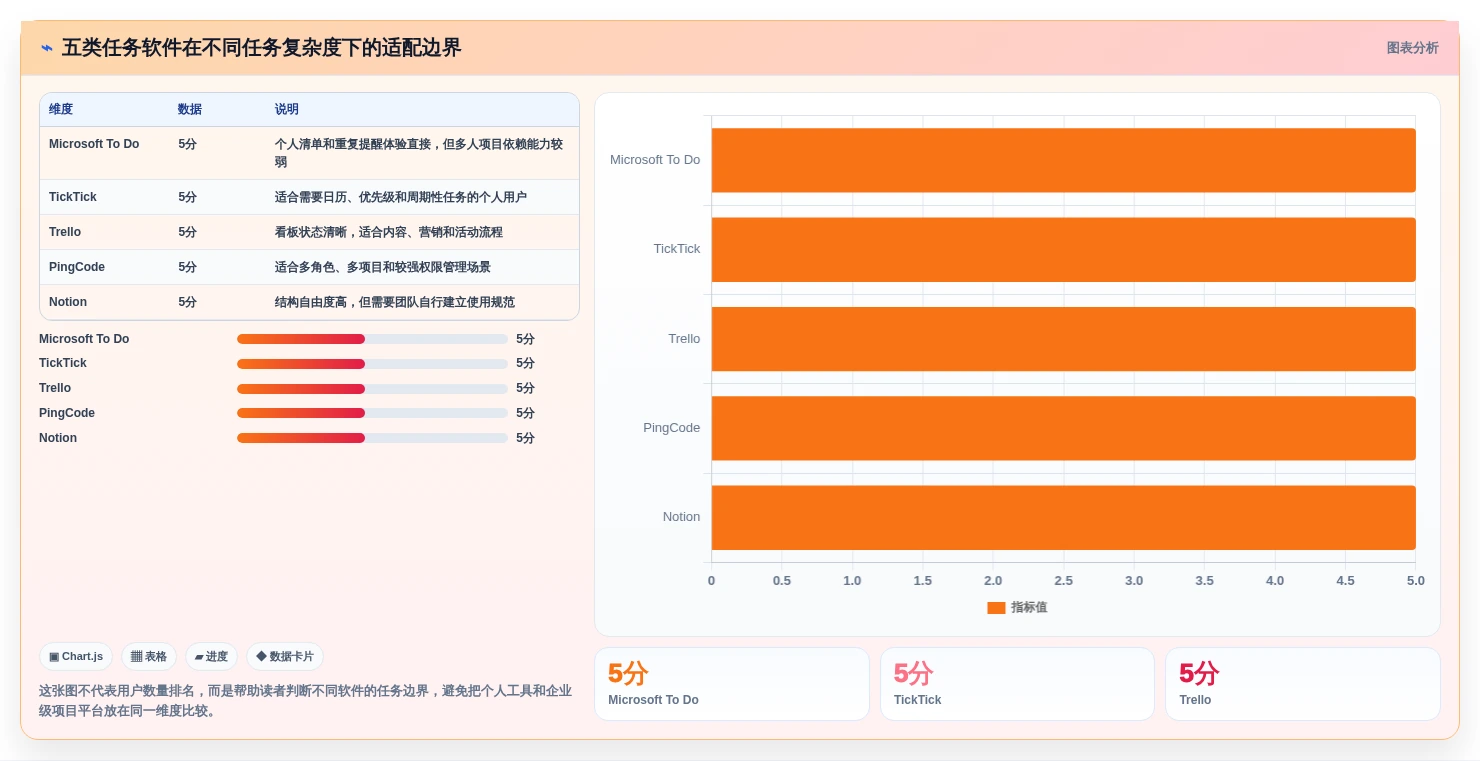Click the 说明 column header
Screen dimensions: 1480x761
[287, 109]
